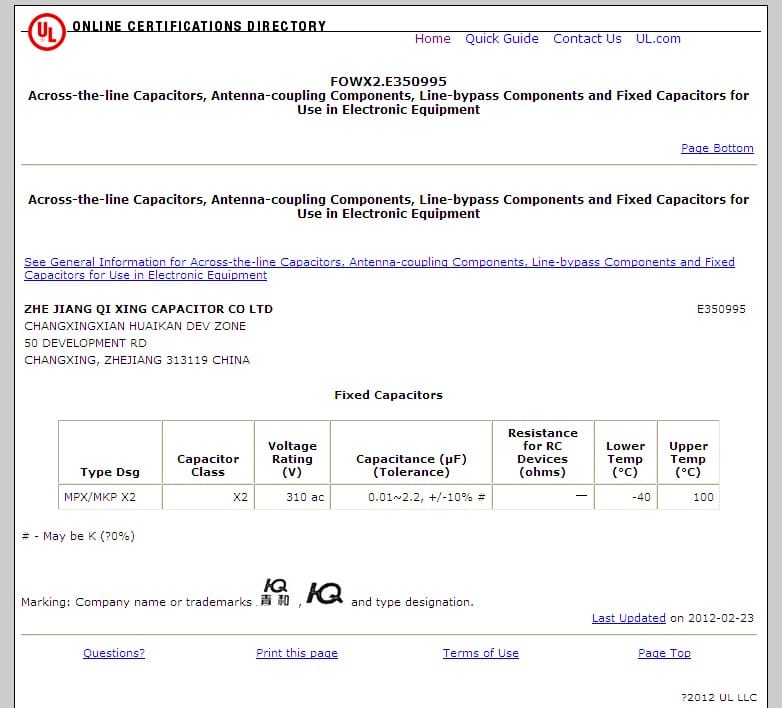Go to UL.com from the navigation

(x=658, y=39)
